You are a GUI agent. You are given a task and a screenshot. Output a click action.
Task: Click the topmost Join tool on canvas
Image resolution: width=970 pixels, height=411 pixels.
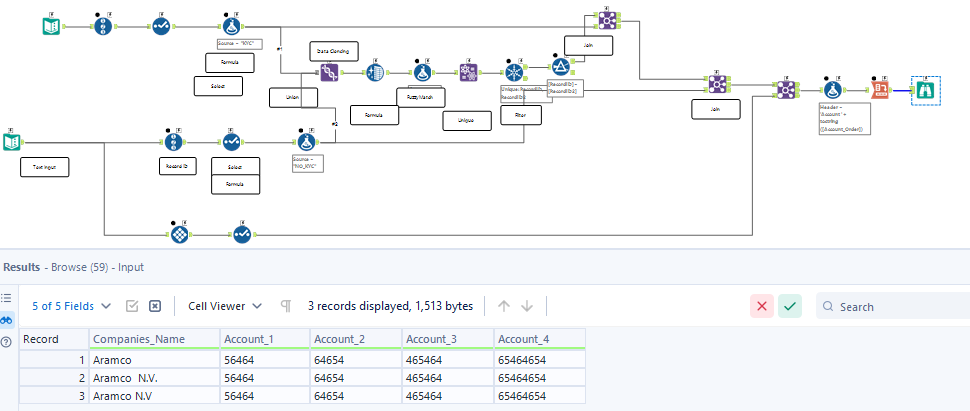coord(607,20)
